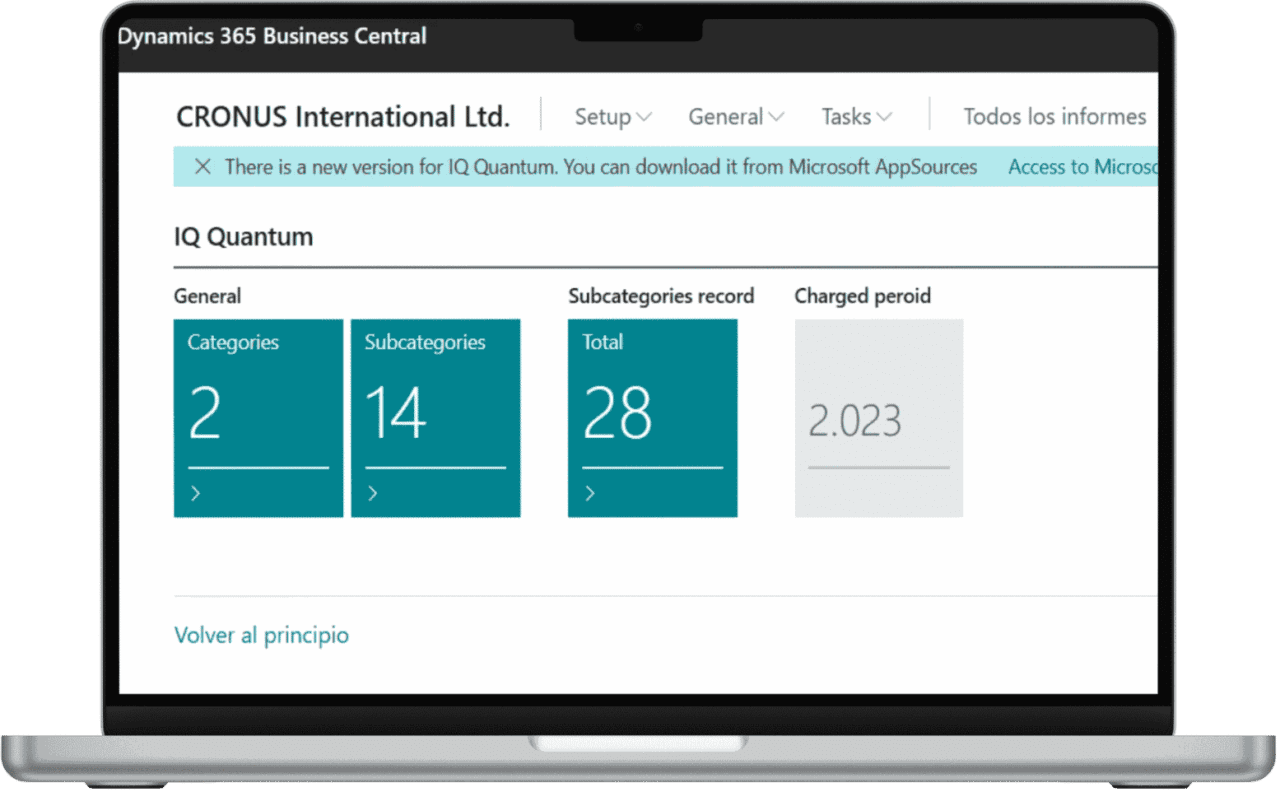The height and width of the screenshot is (792, 1280).
Task: Click the Charged peroid group label
Action: coord(863,296)
